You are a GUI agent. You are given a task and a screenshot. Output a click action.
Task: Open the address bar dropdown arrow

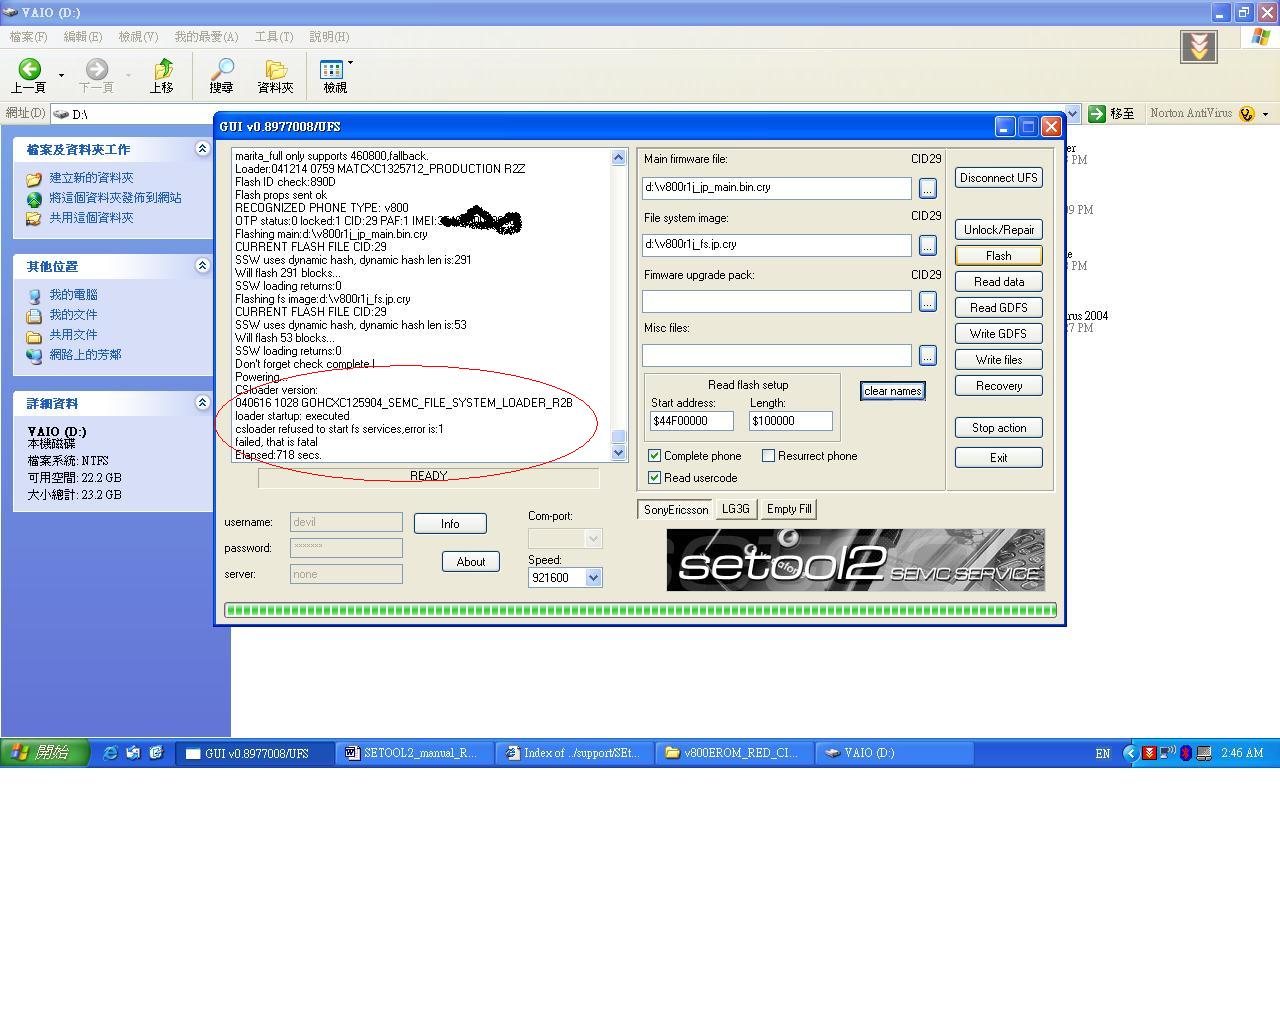click(1073, 114)
